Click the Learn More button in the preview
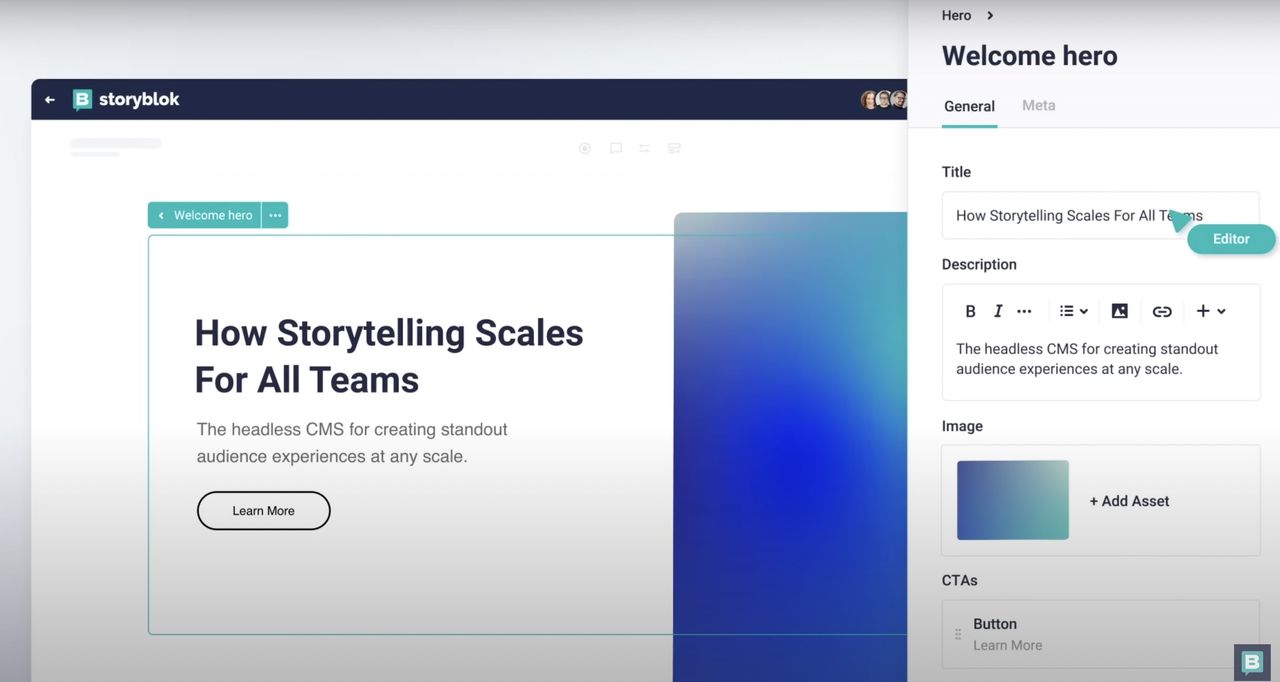 coord(263,510)
